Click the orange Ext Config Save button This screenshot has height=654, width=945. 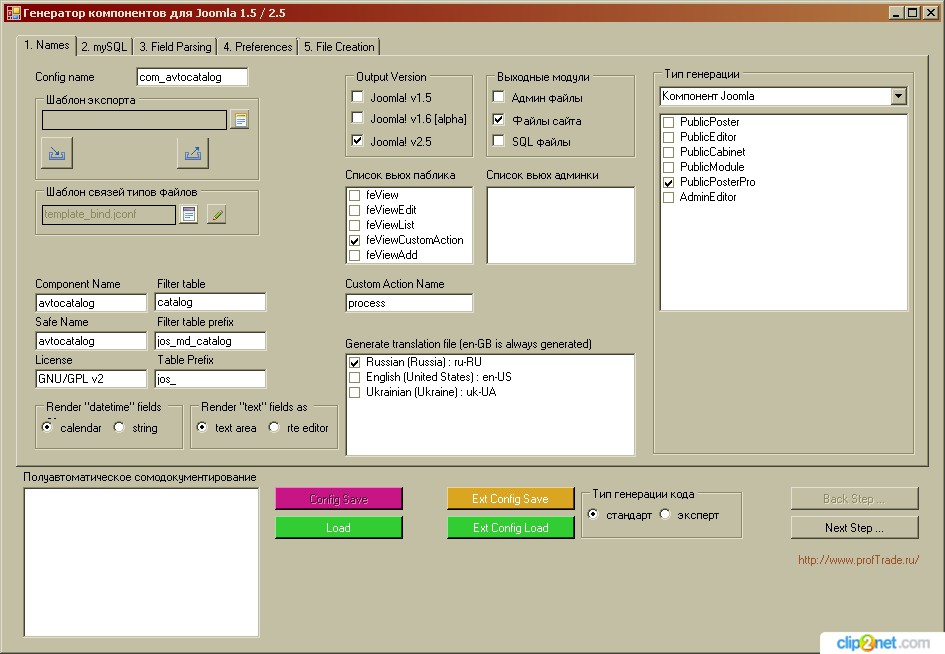tap(510, 498)
